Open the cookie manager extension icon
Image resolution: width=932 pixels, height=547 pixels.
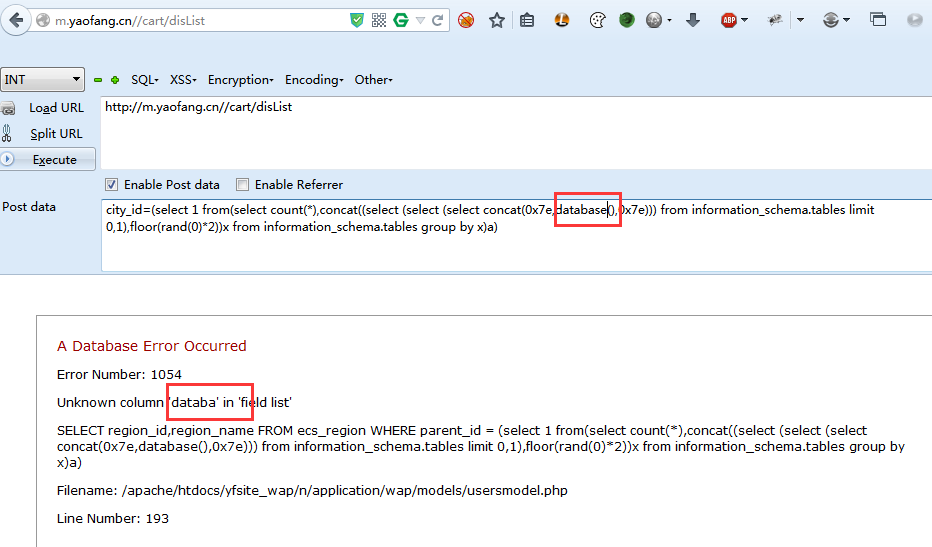[x=597, y=21]
